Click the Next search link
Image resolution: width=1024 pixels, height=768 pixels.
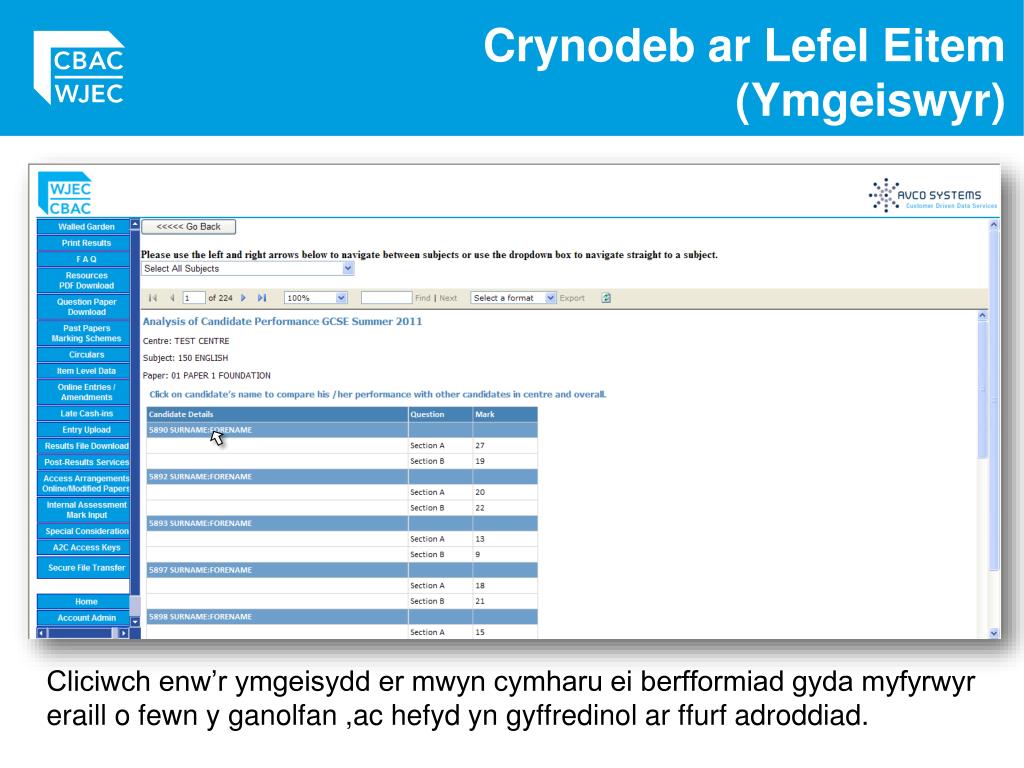[448, 298]
